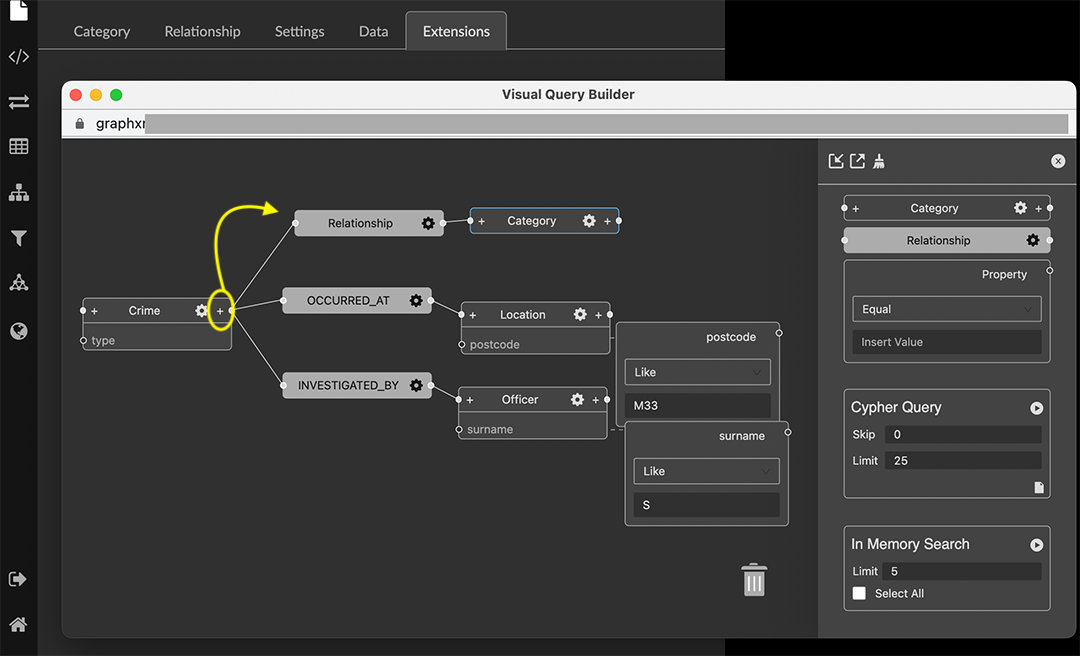Click the Insert Value input field

(946, 342)
